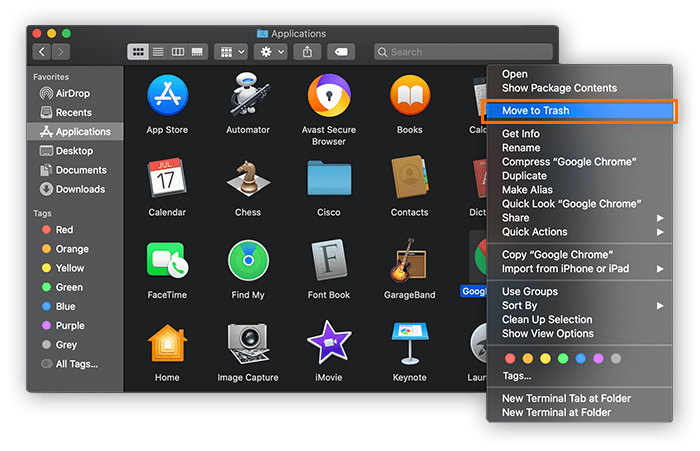This screenshot has height=451, width=700.
Task: Select the Chess app icon
Action: pyautogui.click(x=248, y=178)
